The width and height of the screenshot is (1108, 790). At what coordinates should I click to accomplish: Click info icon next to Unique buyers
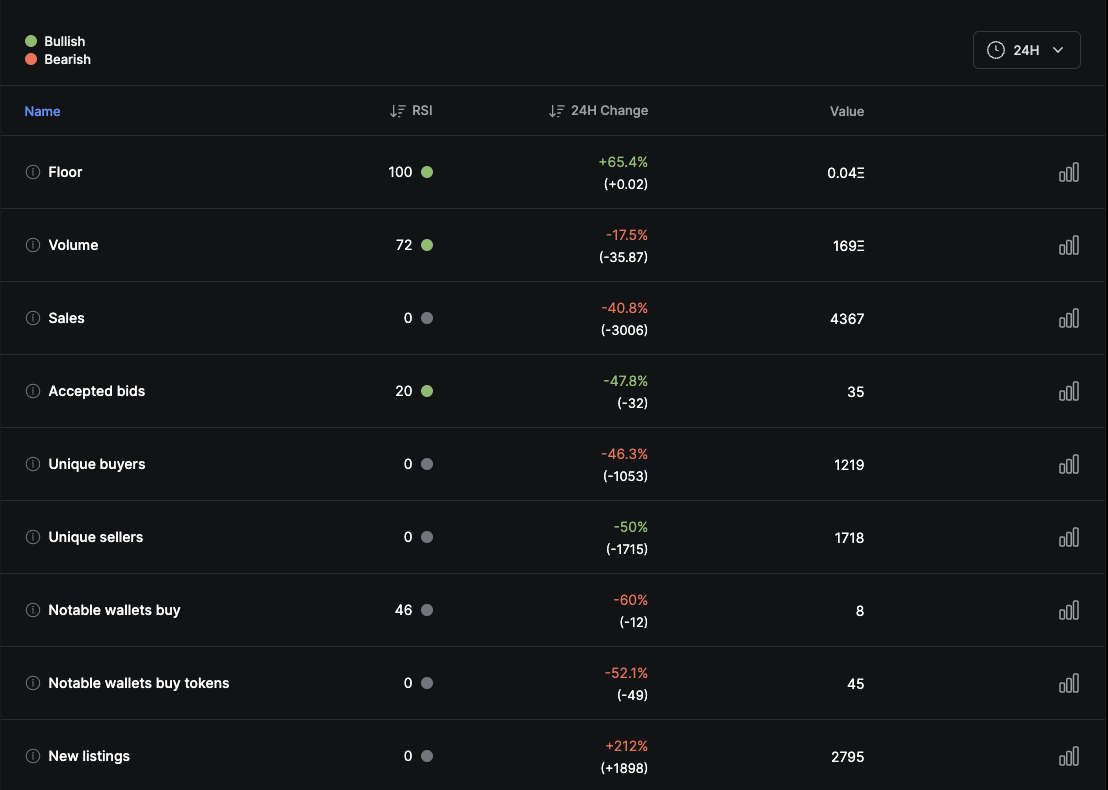pos(32,464)
